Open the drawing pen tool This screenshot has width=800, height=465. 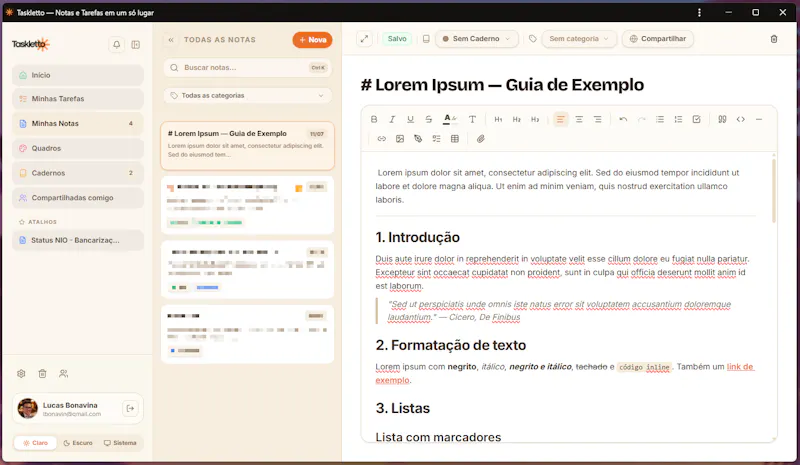[418, 139]
